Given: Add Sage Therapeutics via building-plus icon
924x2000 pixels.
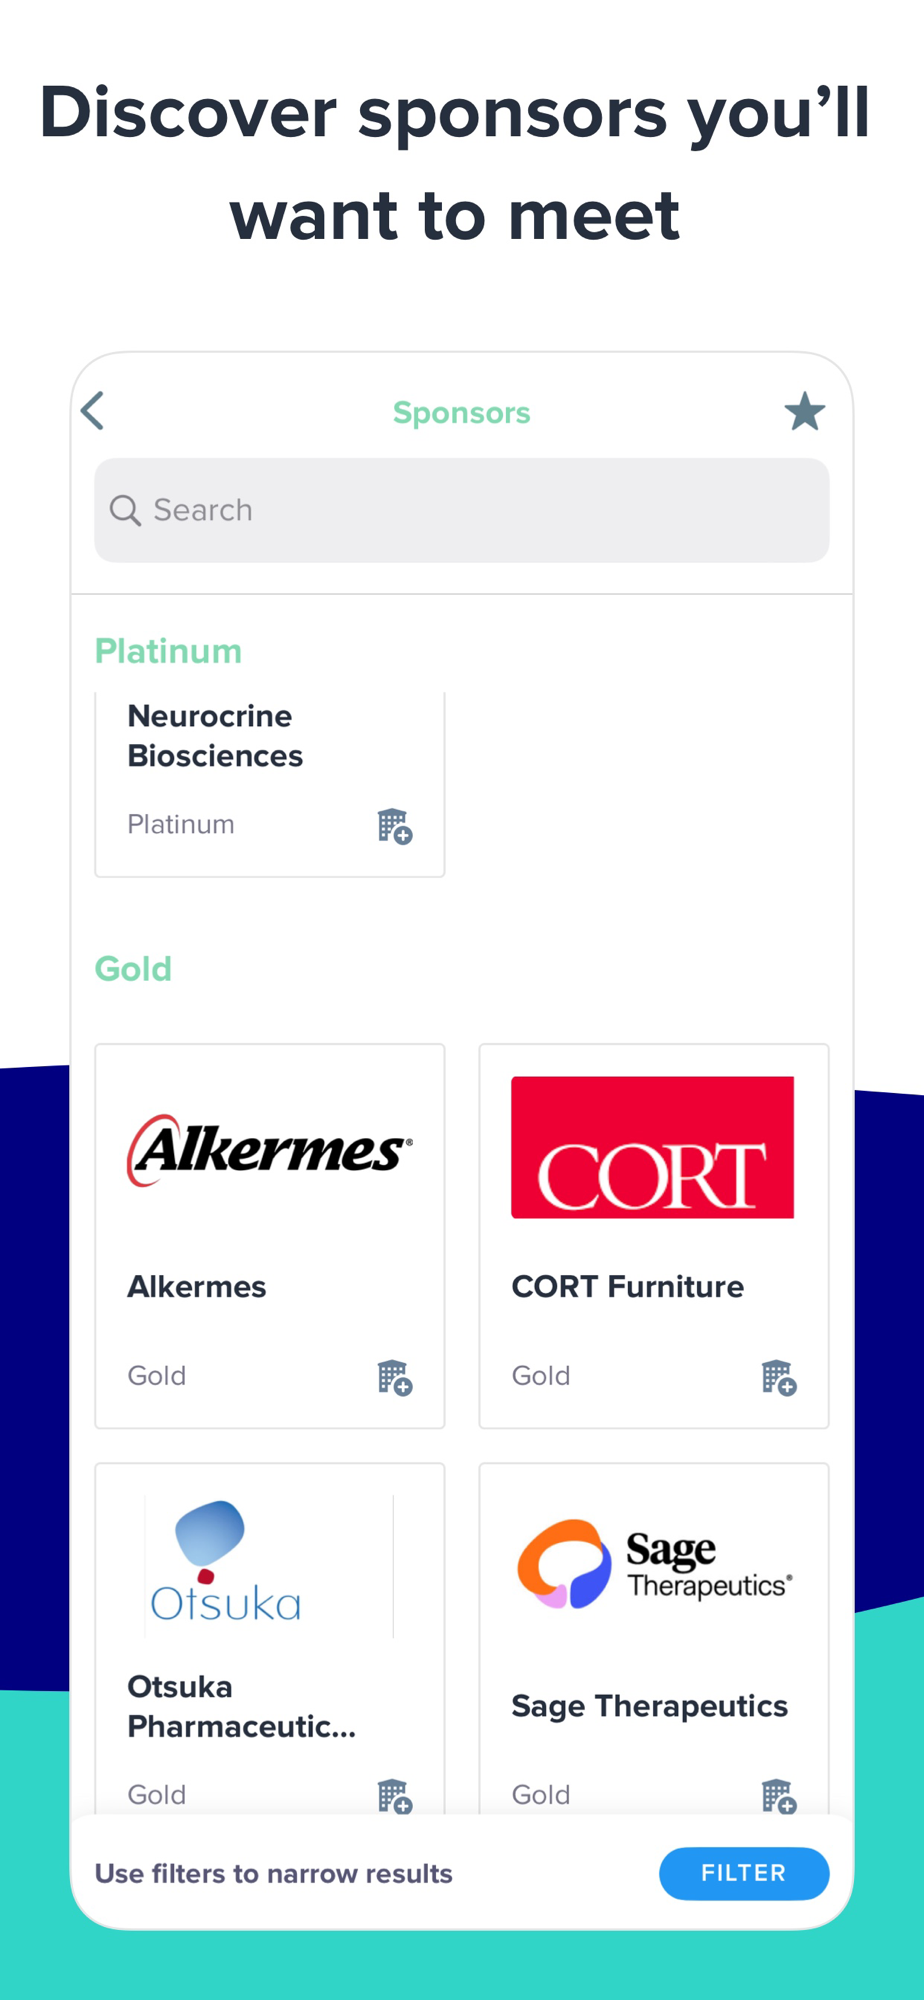Looking at the screenshot, I should [x=779, y=1796].
